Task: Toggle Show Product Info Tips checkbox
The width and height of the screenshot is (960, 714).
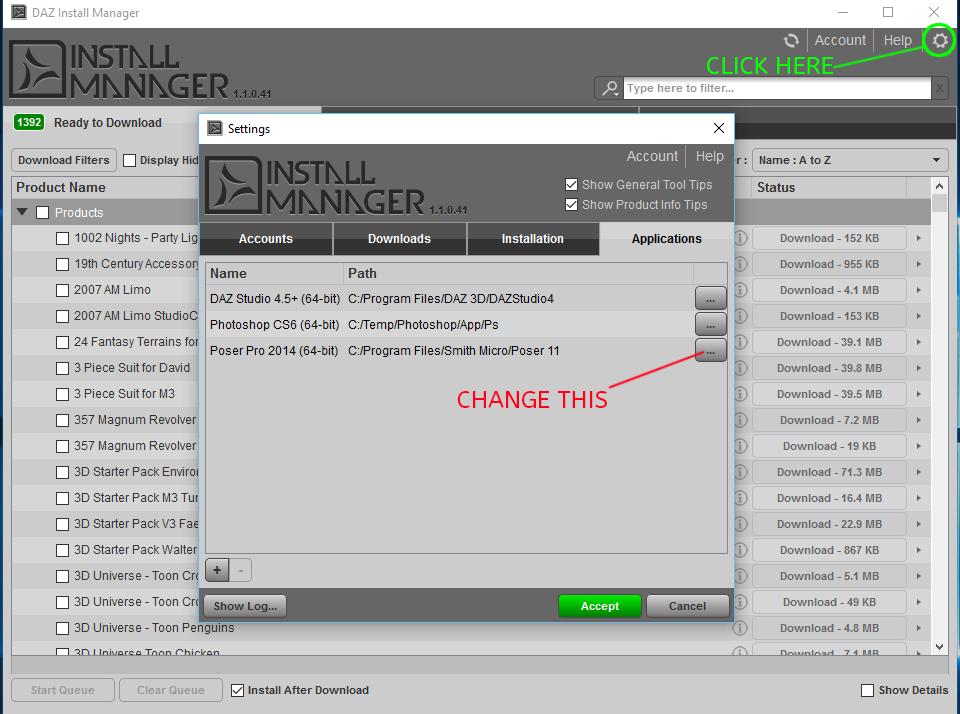Action: tap(571, 205)
